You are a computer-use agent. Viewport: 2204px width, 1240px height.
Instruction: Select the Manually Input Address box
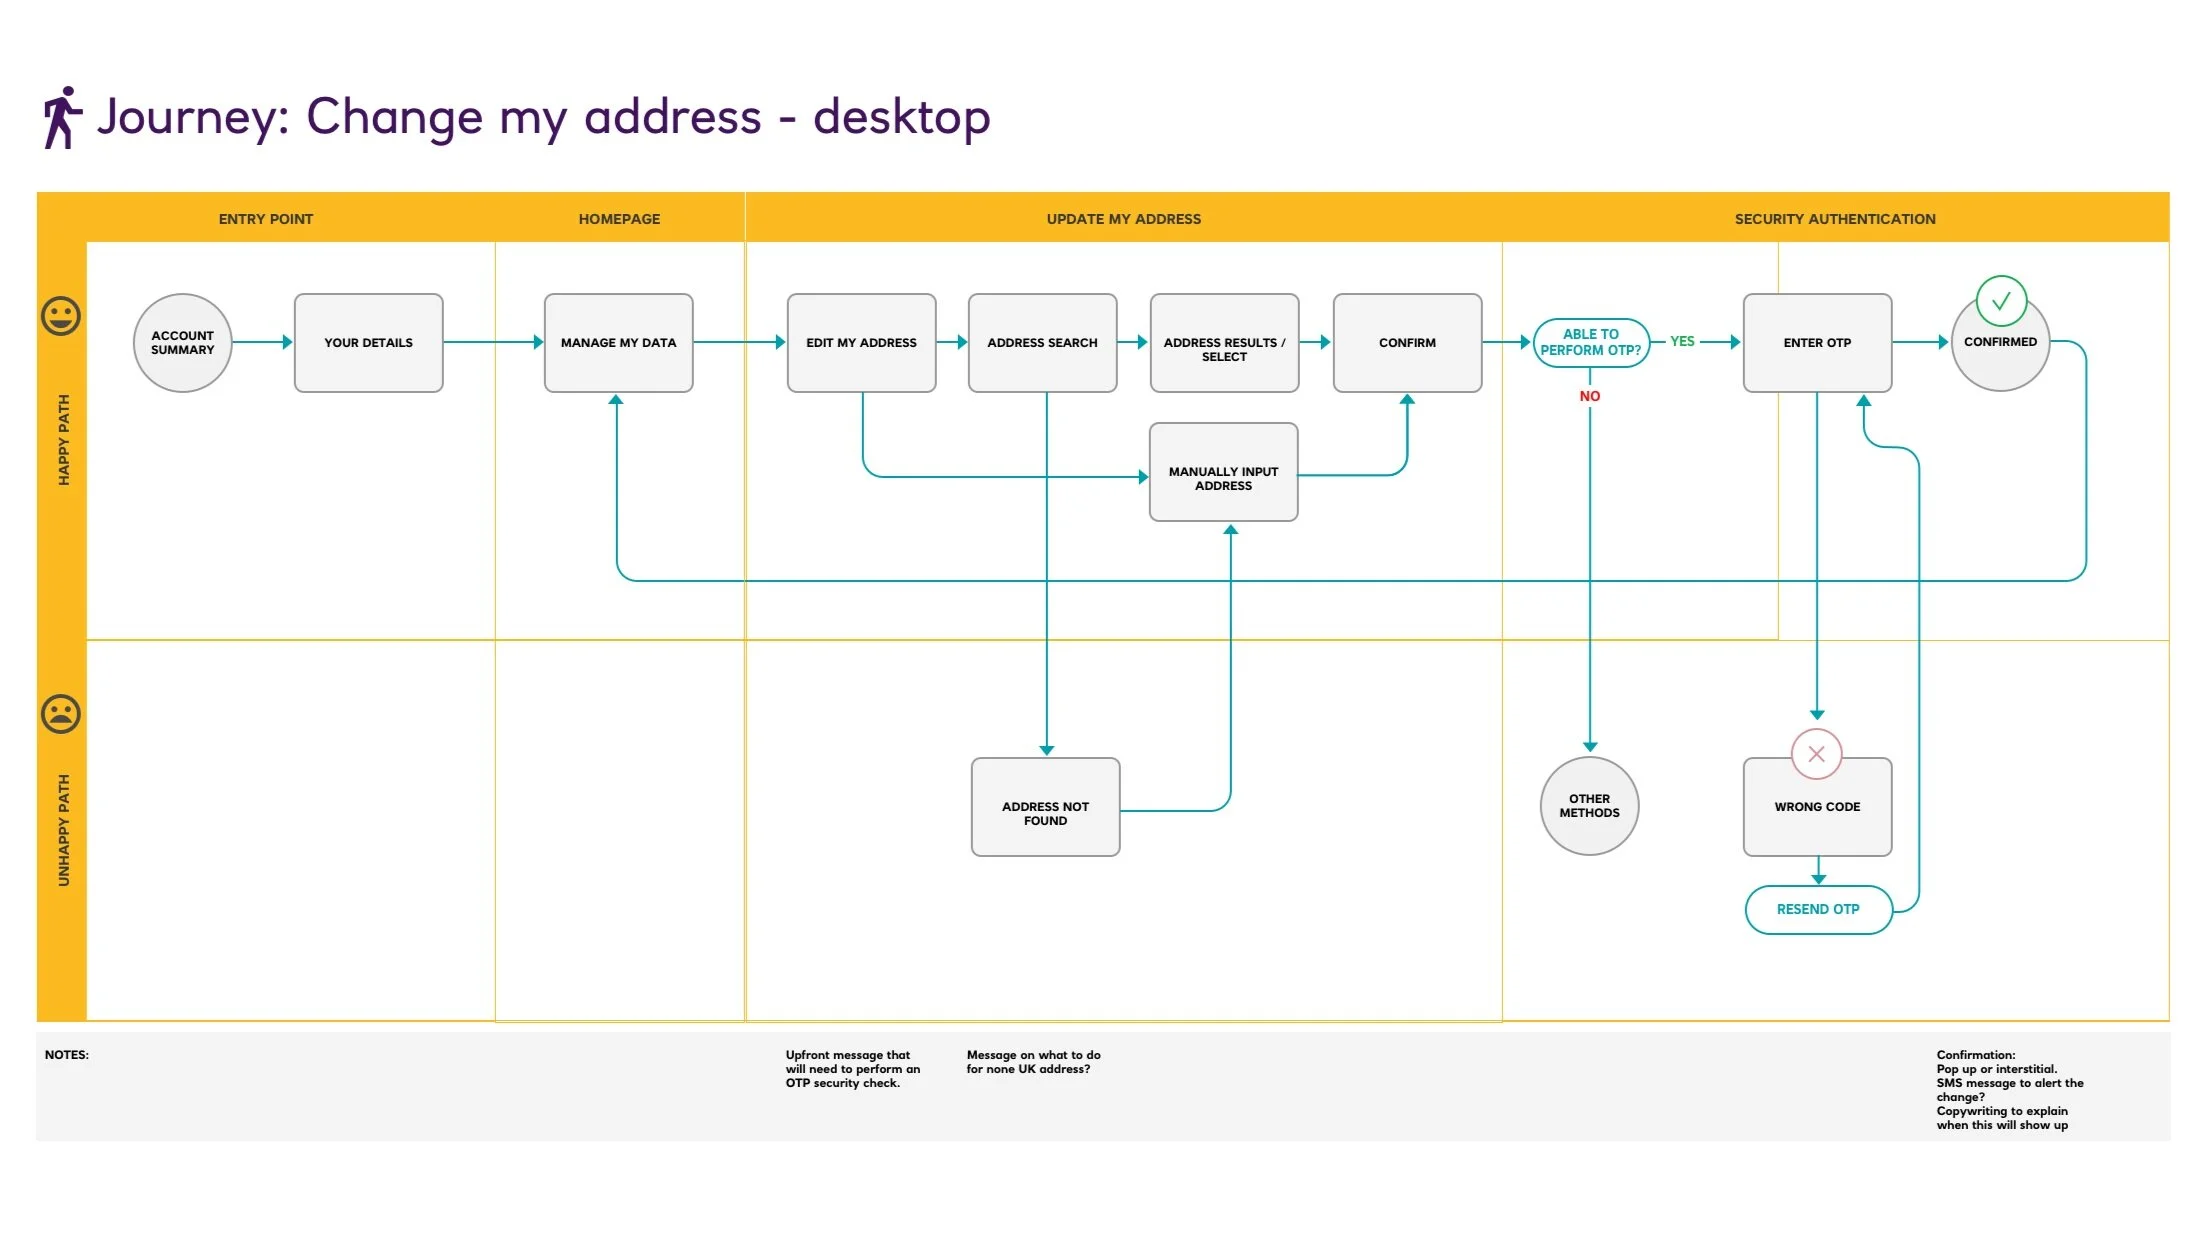click(x=1223, y=472)
